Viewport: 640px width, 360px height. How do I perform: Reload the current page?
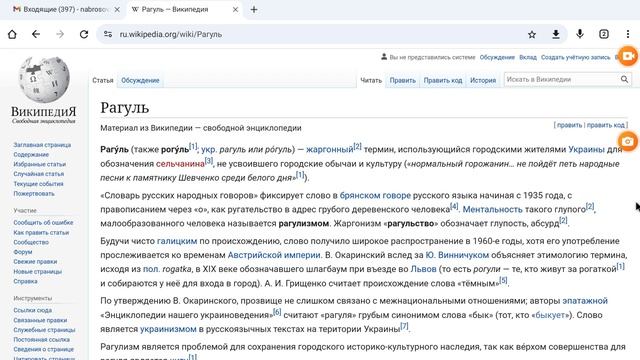point(84,34)
